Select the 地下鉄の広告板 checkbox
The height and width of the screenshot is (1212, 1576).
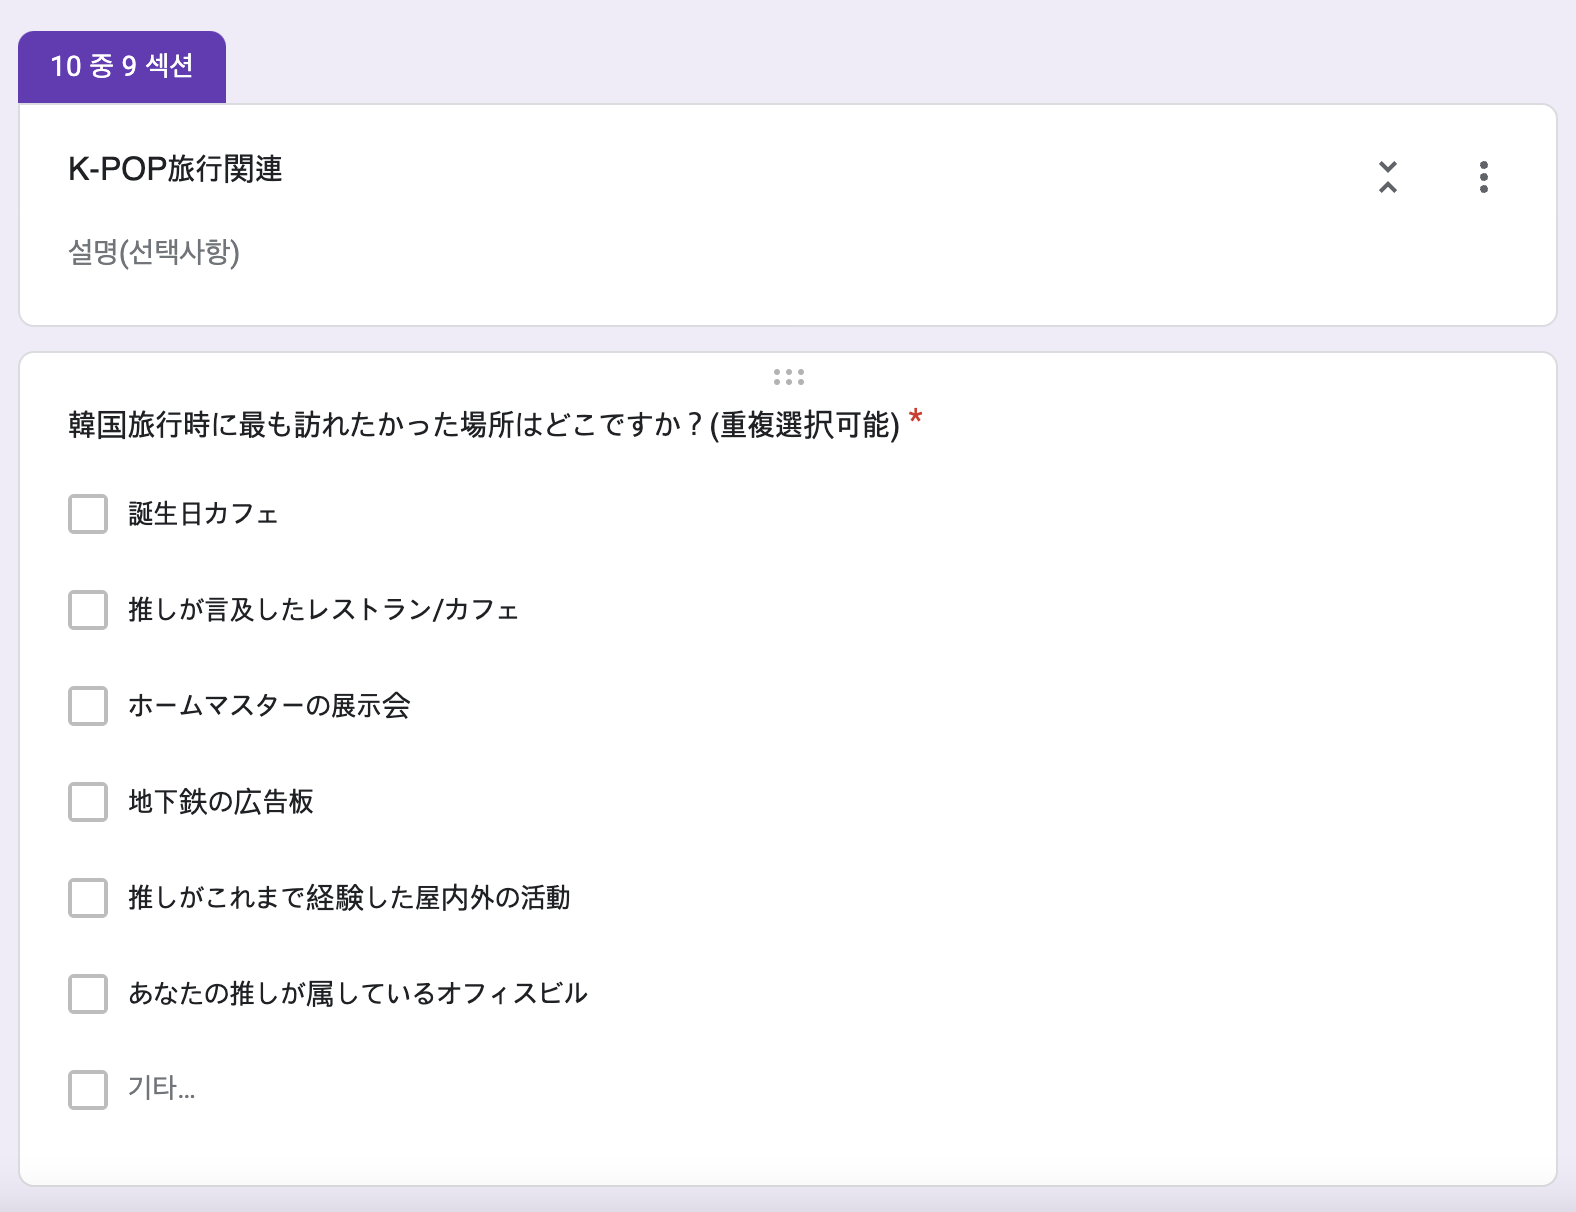88,802
